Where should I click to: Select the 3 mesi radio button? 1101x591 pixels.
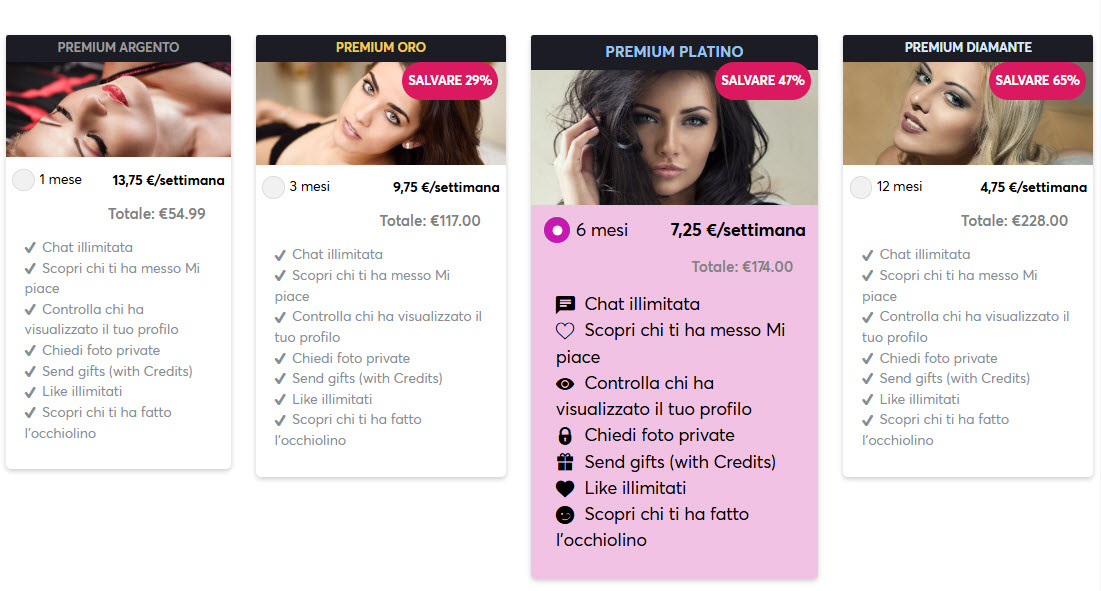tap(273, 187)
